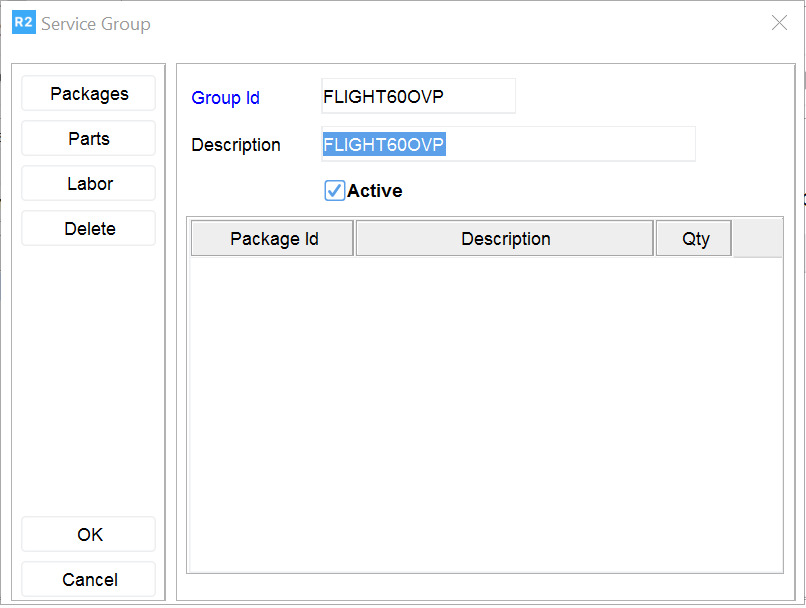Sort by the Package Id column header
The image size is (806, 608).
tap(273, 239)
